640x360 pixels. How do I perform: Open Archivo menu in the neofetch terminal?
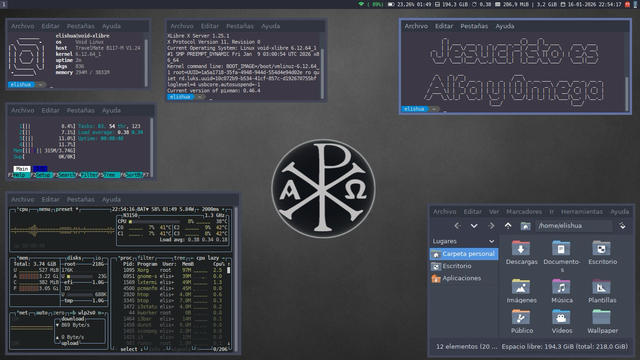22,26
